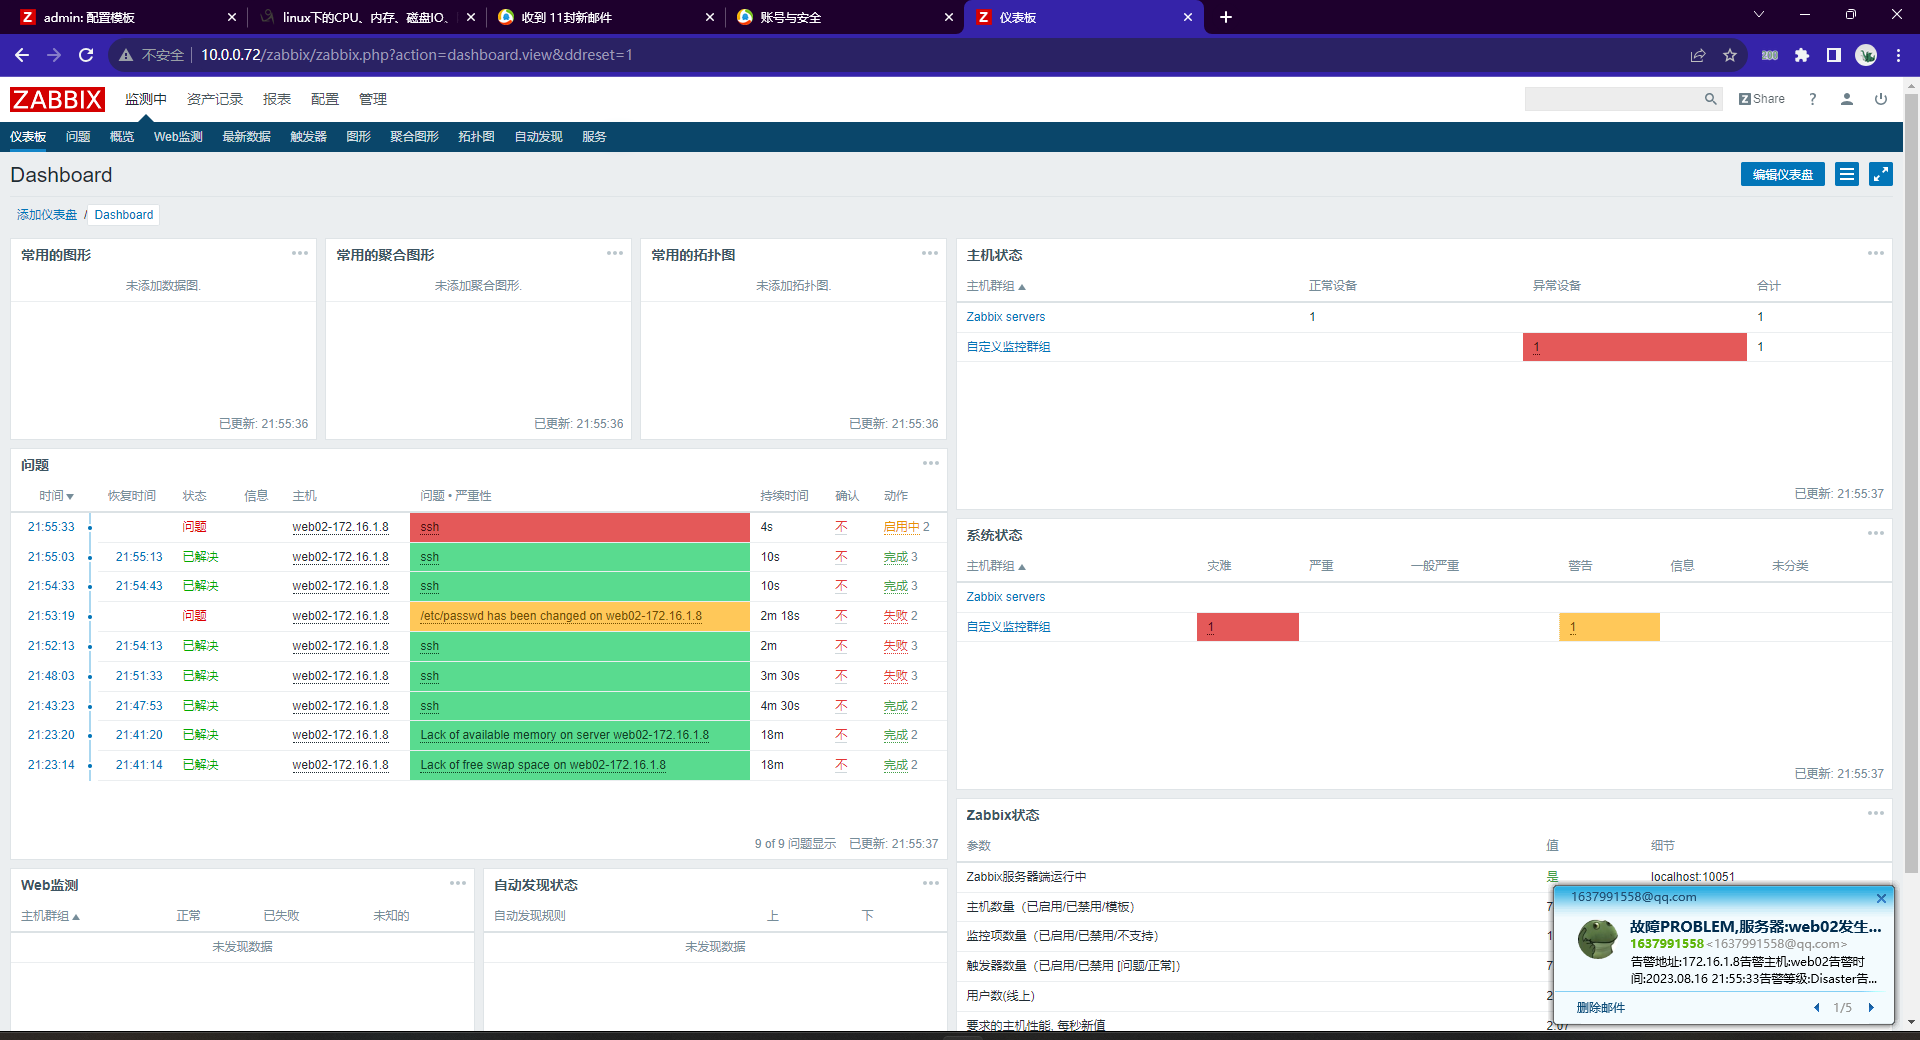Share this page from the address bar
The height and width of the screenshot is (1040, 1920).
1698,55
